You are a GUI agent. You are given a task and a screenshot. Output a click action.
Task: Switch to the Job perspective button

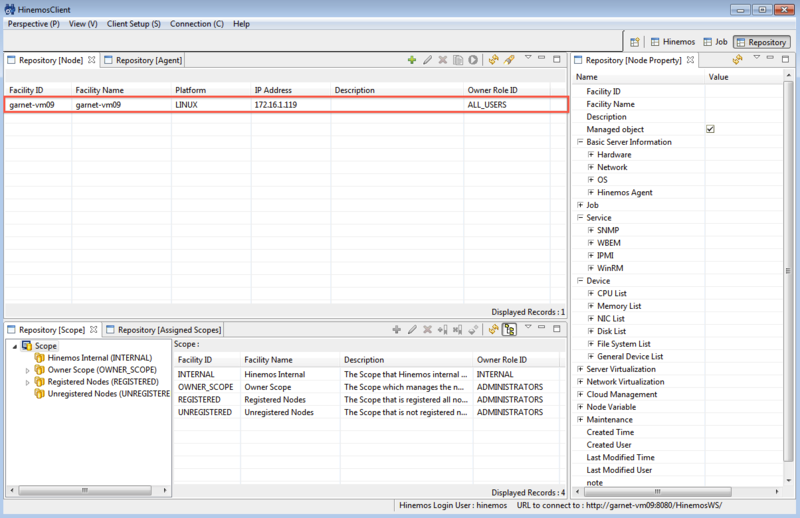(x=715, y=42)
